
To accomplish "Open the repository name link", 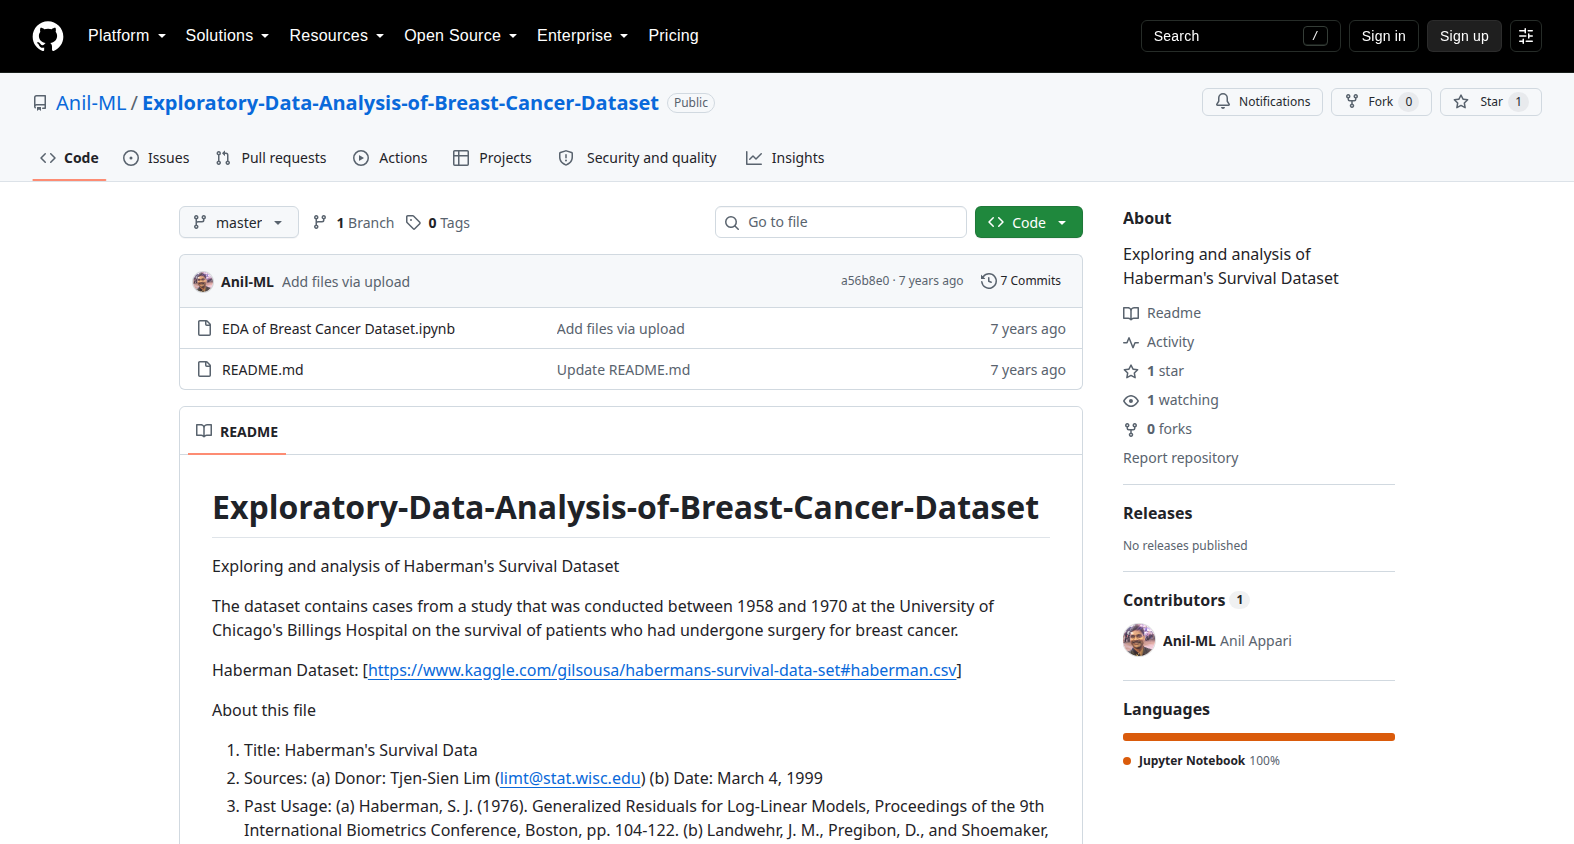I will point(400,103).
